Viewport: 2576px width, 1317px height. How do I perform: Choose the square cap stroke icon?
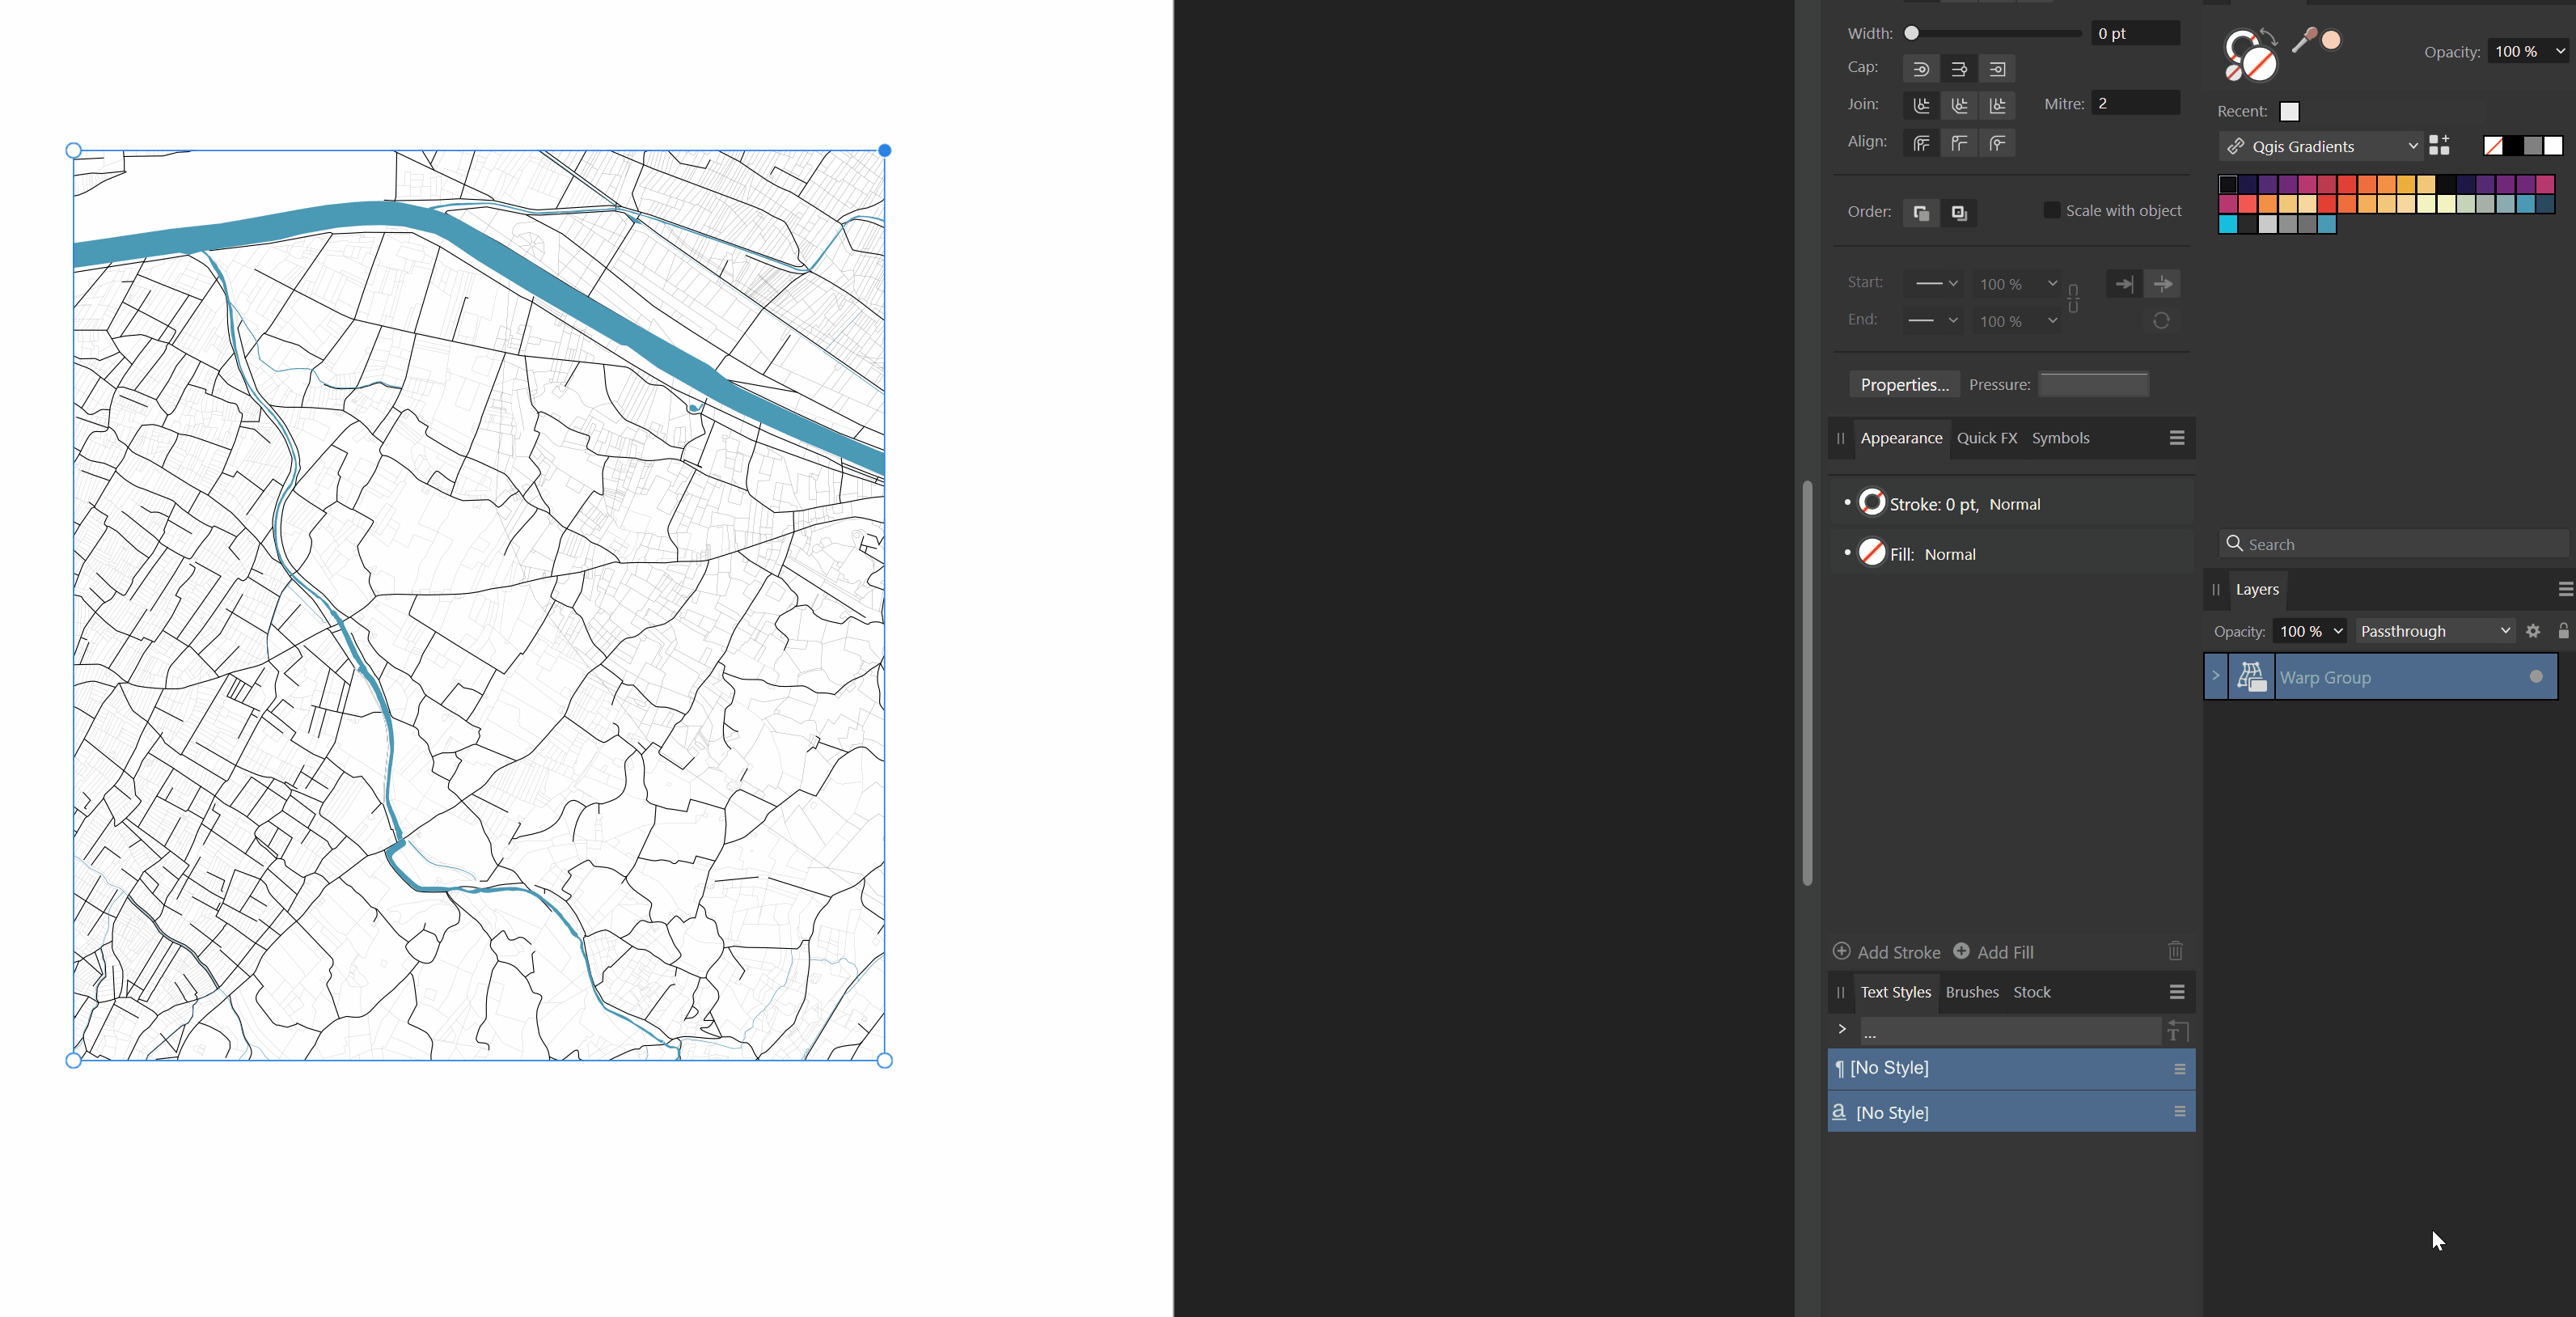point(1996,69)
